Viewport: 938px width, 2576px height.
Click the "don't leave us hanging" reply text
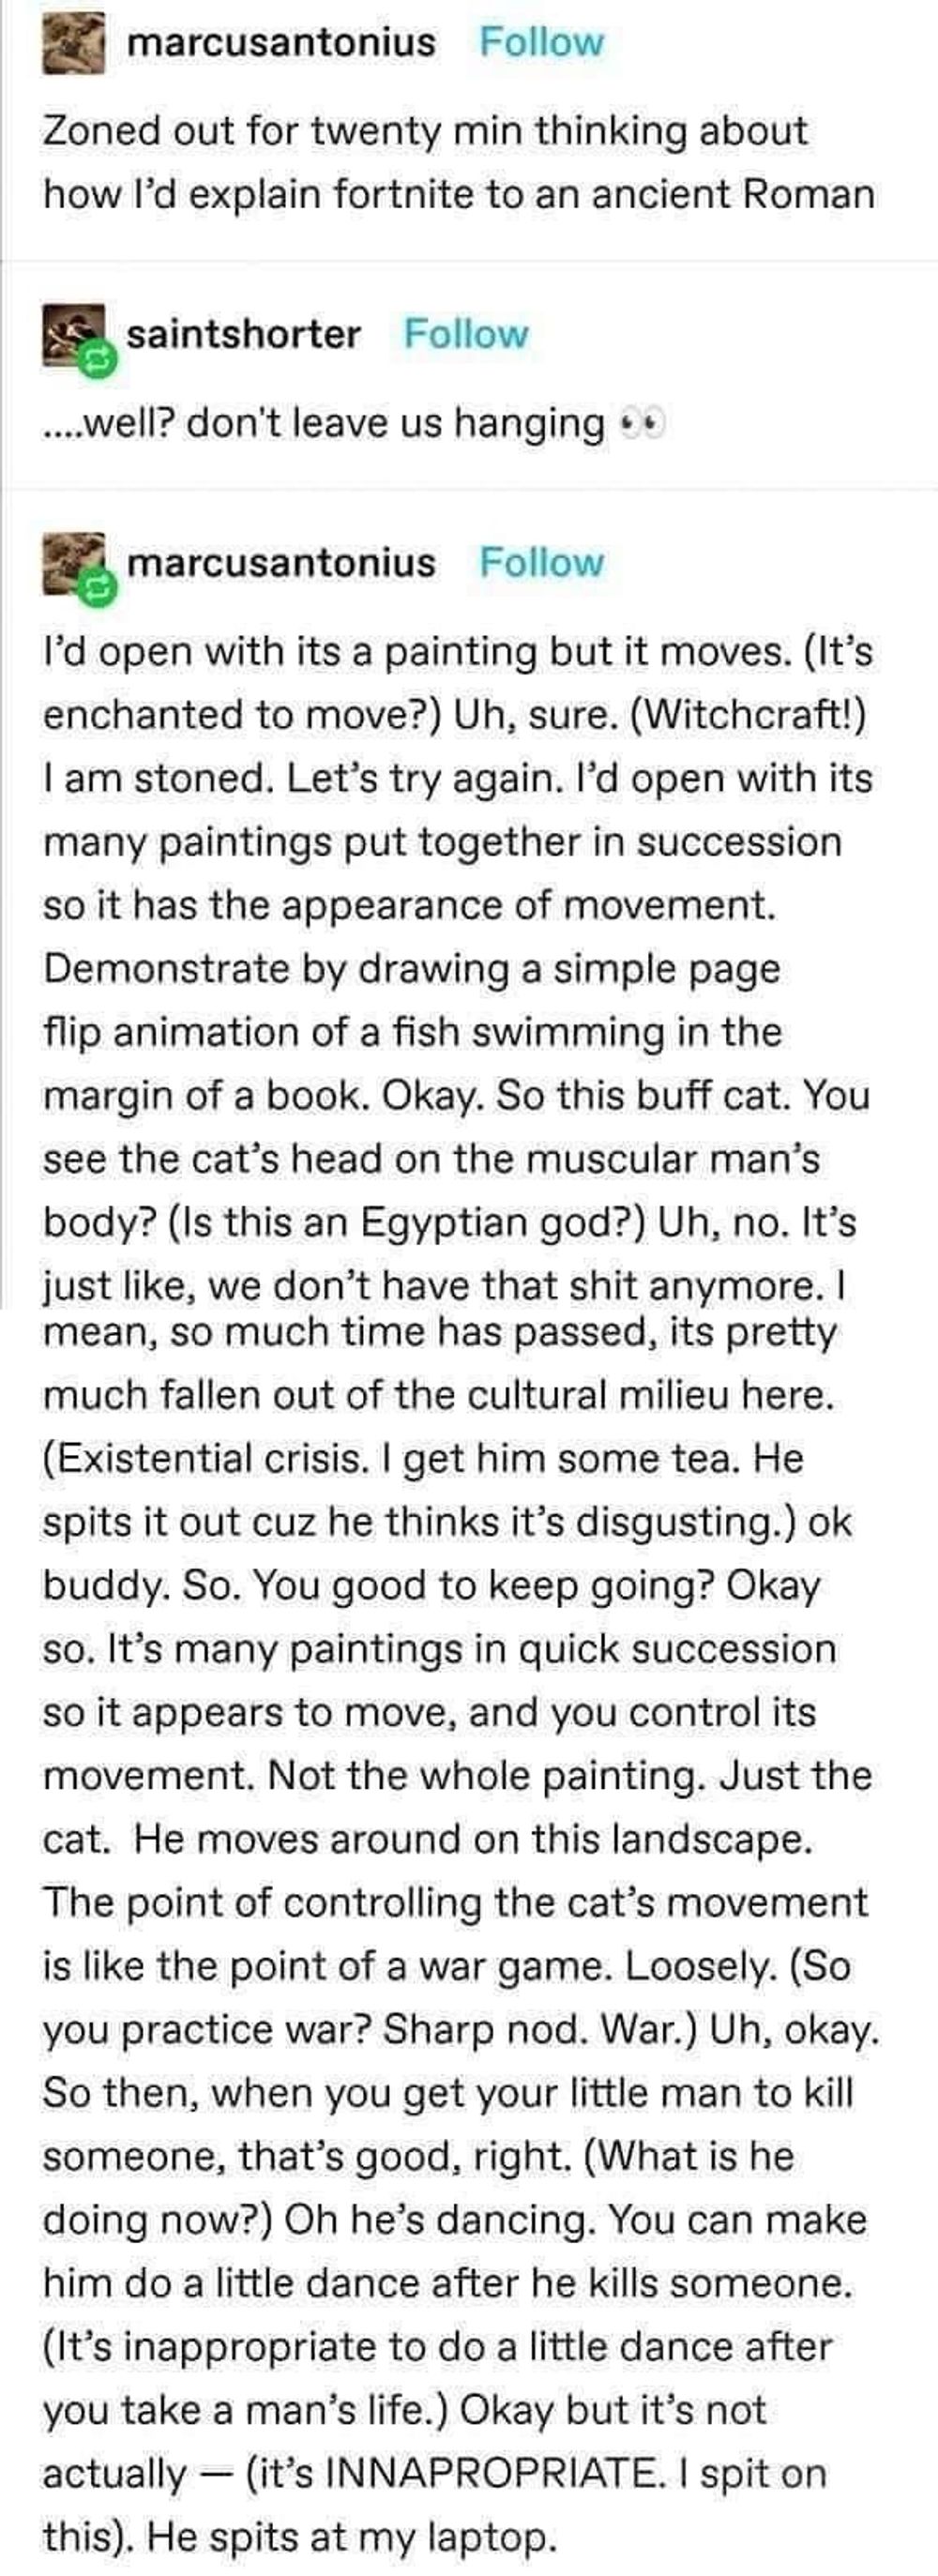coord(395,424)
